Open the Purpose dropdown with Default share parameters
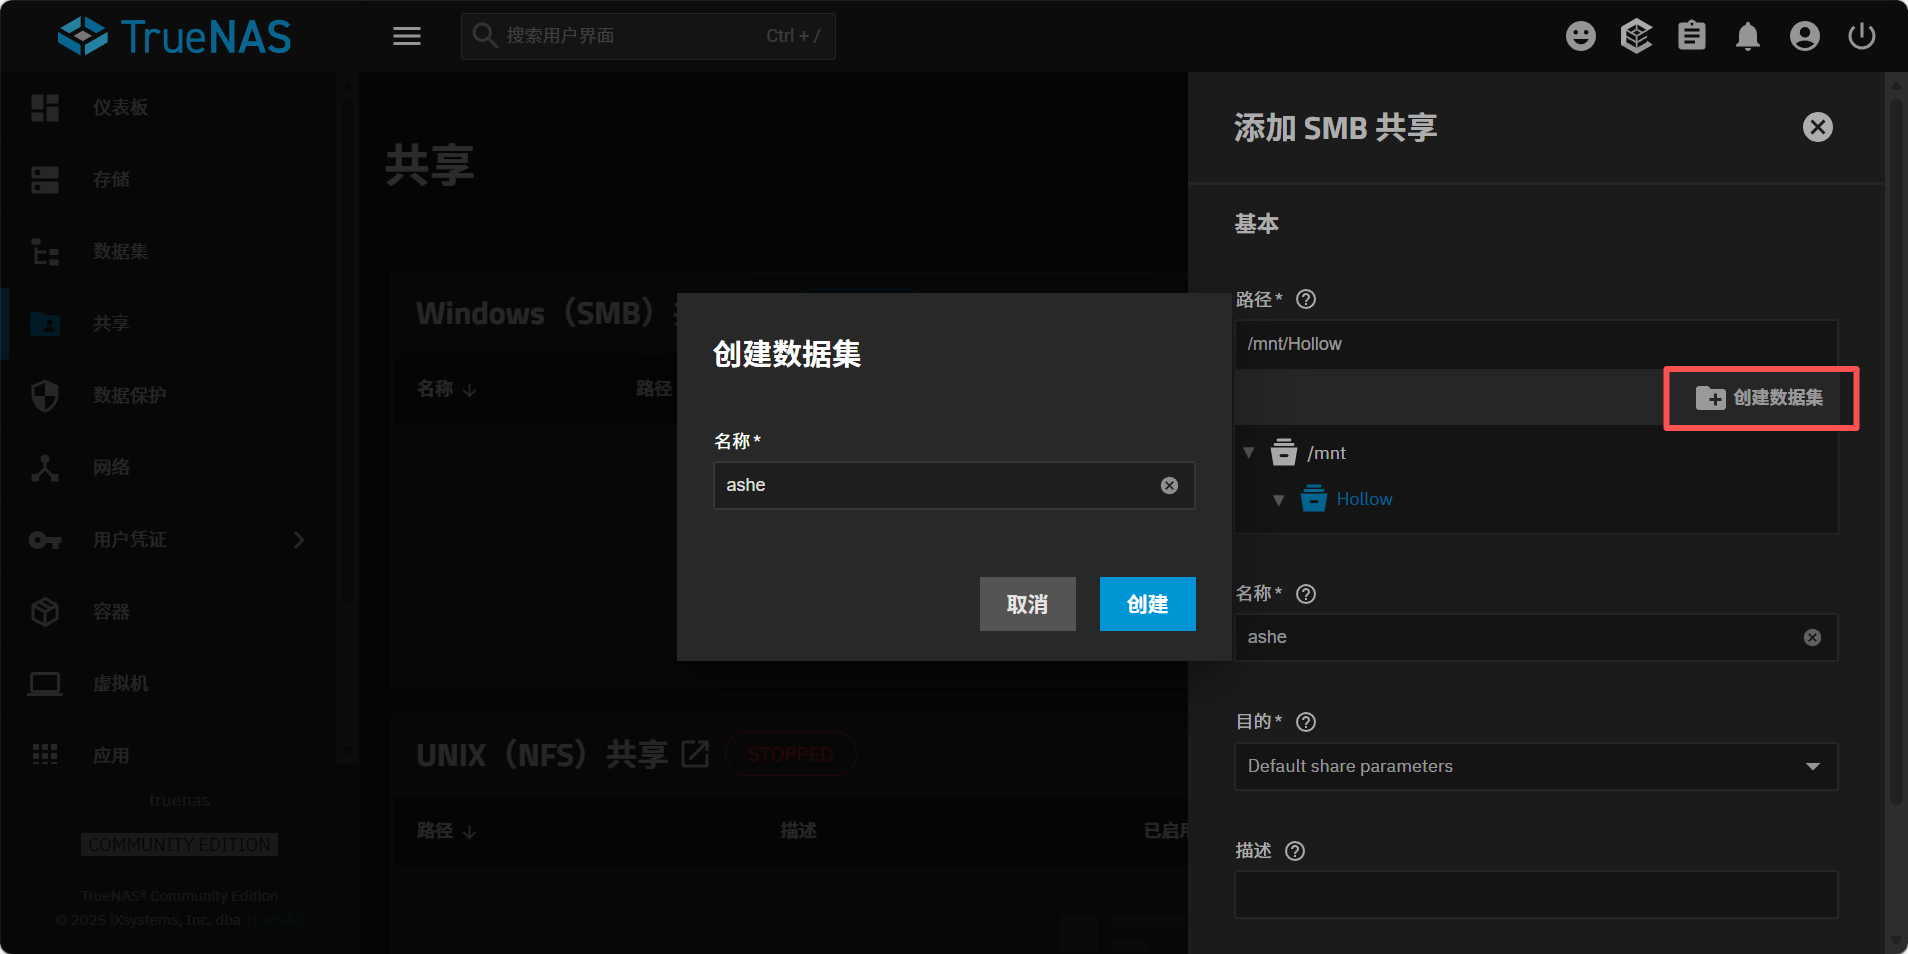 1535,767
